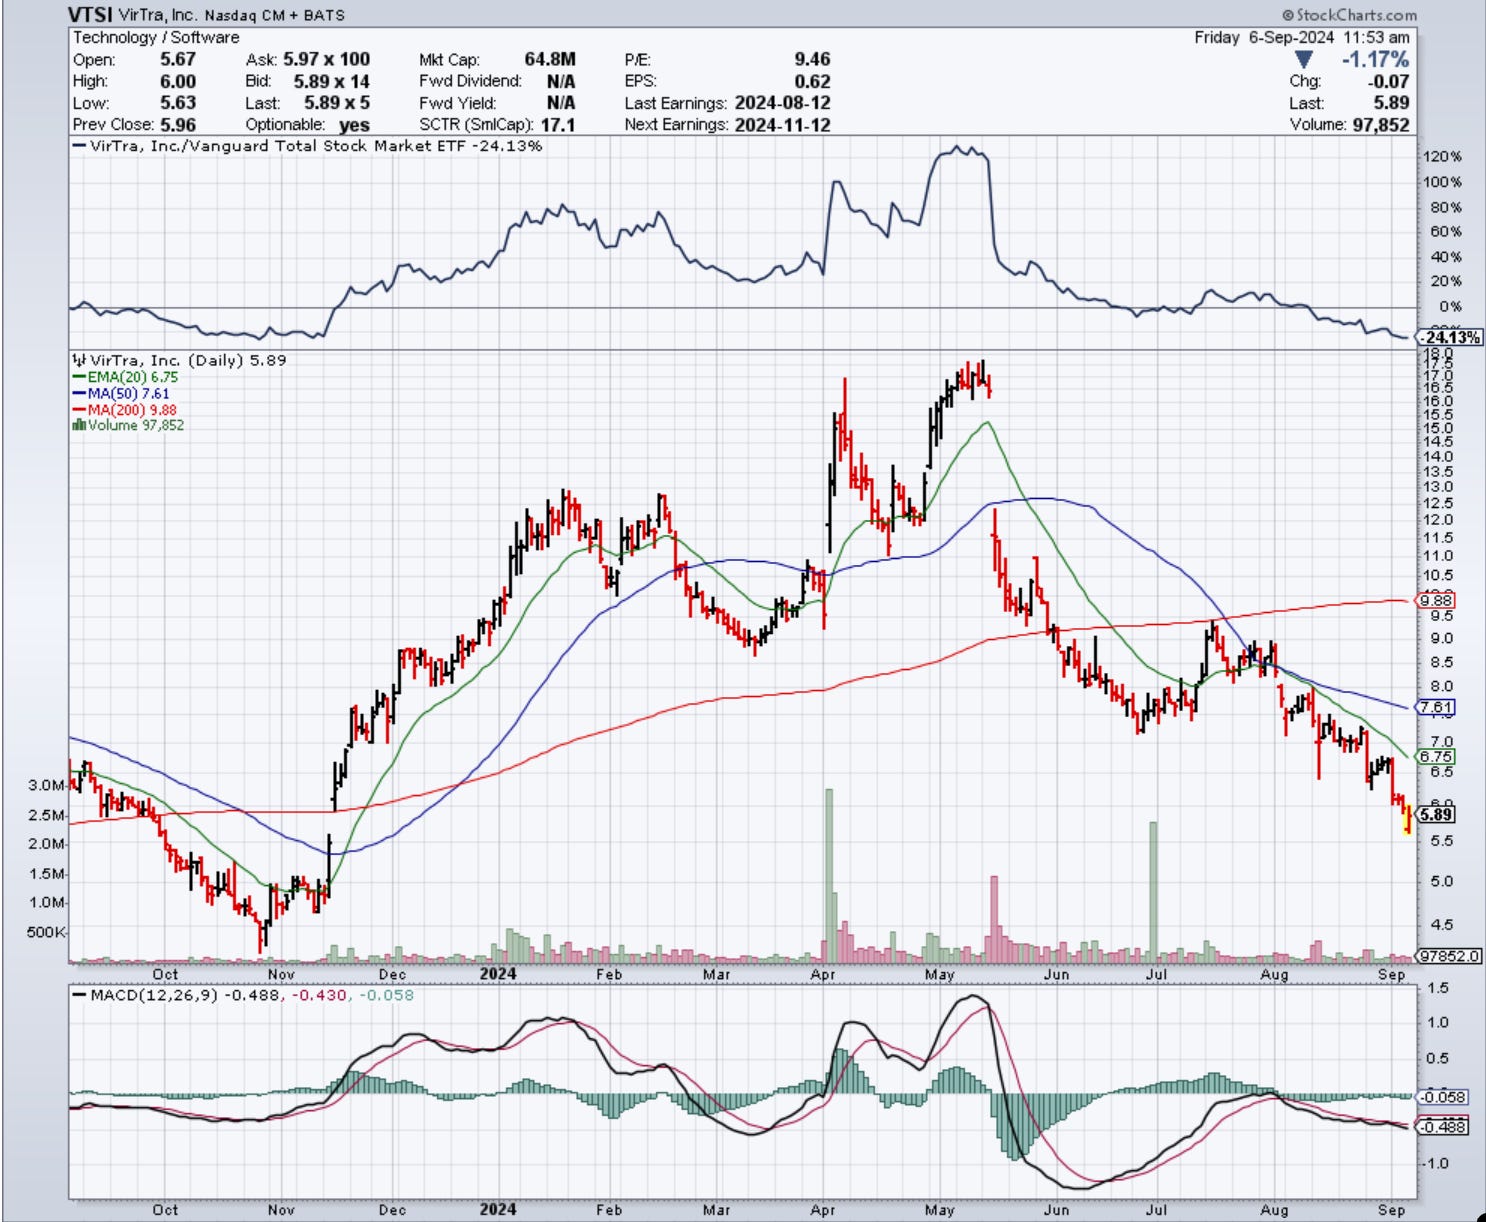
Task: Click the Prev Close value 5.96
Action: [x=178, y=125]
